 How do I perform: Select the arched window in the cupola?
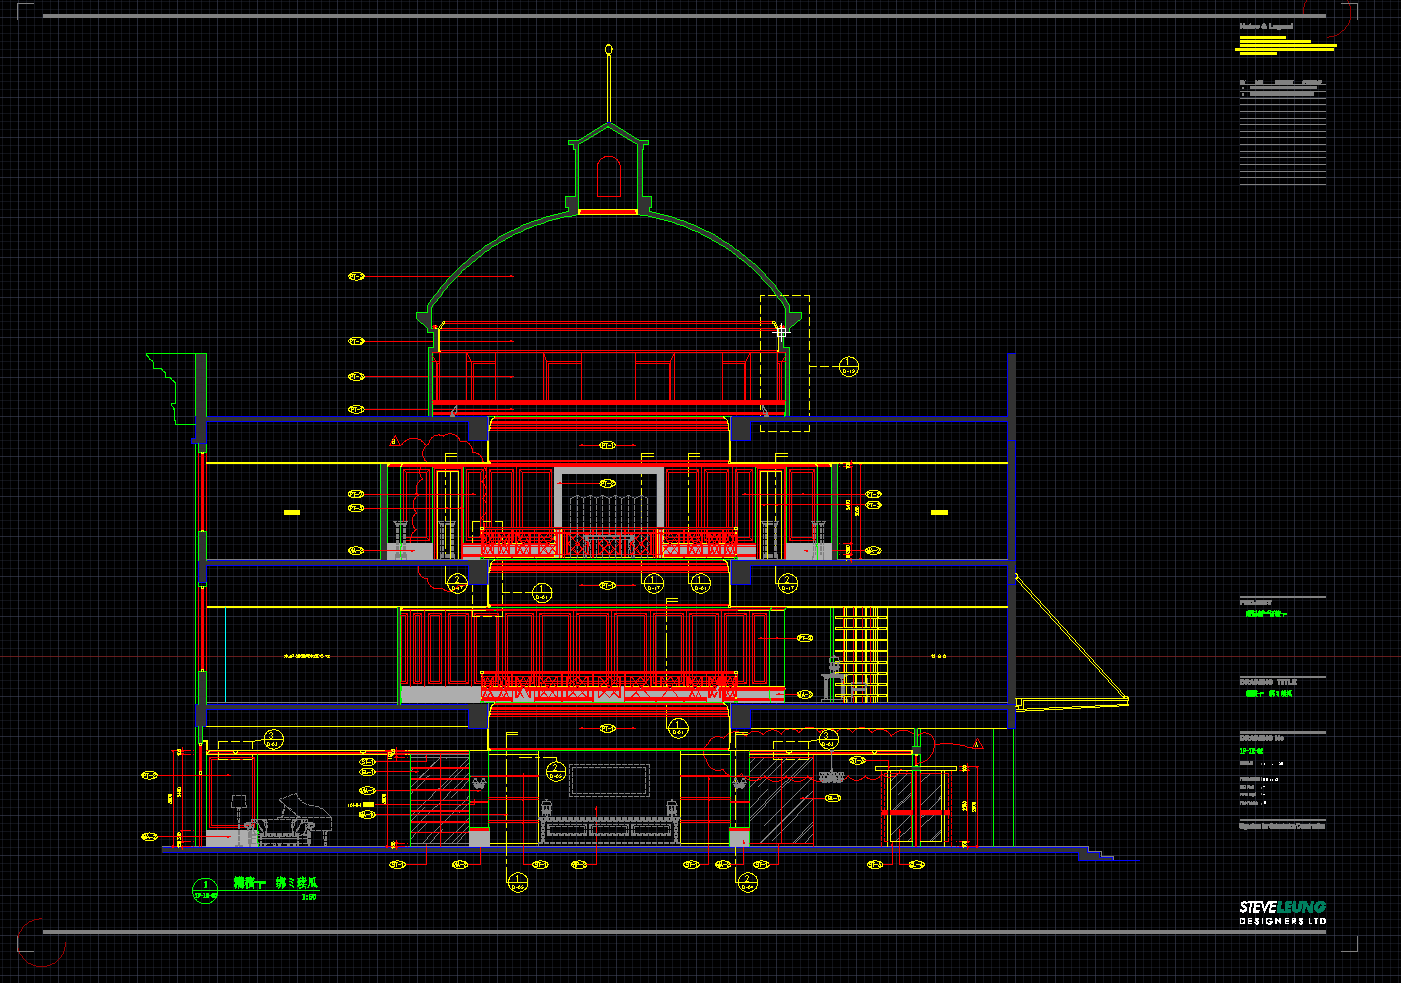[x=608, y=177]
